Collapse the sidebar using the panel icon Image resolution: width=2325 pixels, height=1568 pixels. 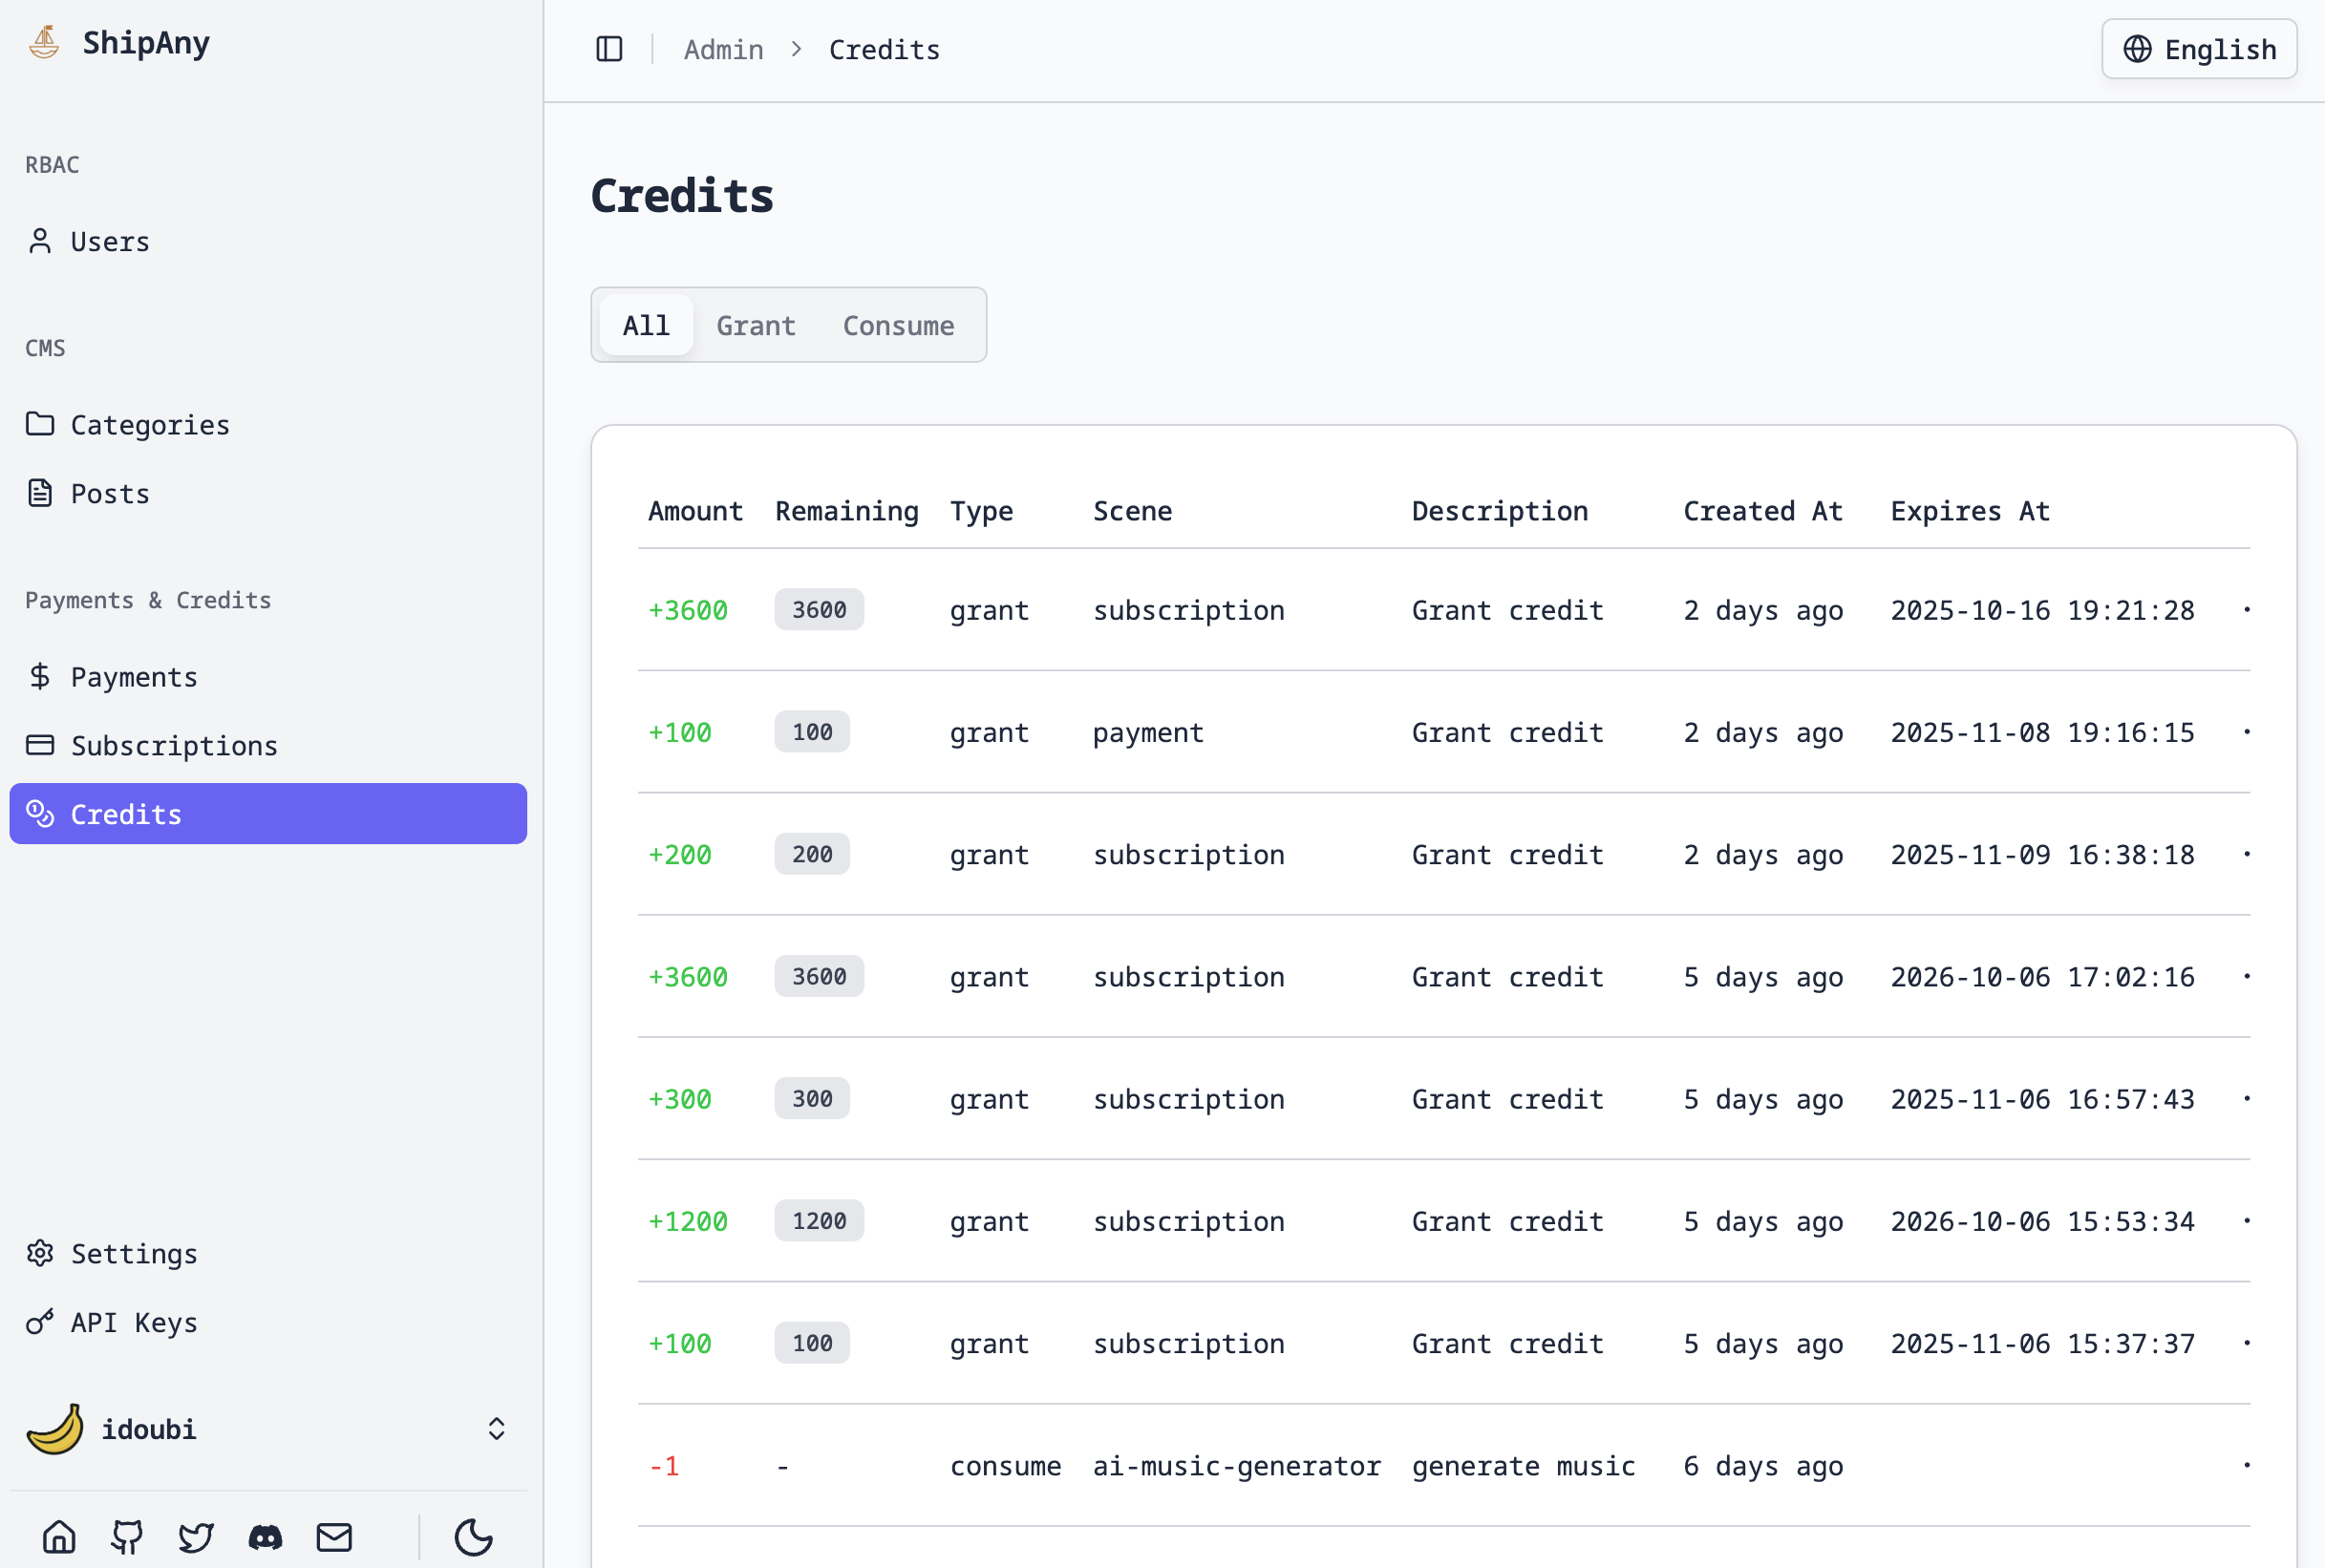pyautogui.click(x=609, y=48)
